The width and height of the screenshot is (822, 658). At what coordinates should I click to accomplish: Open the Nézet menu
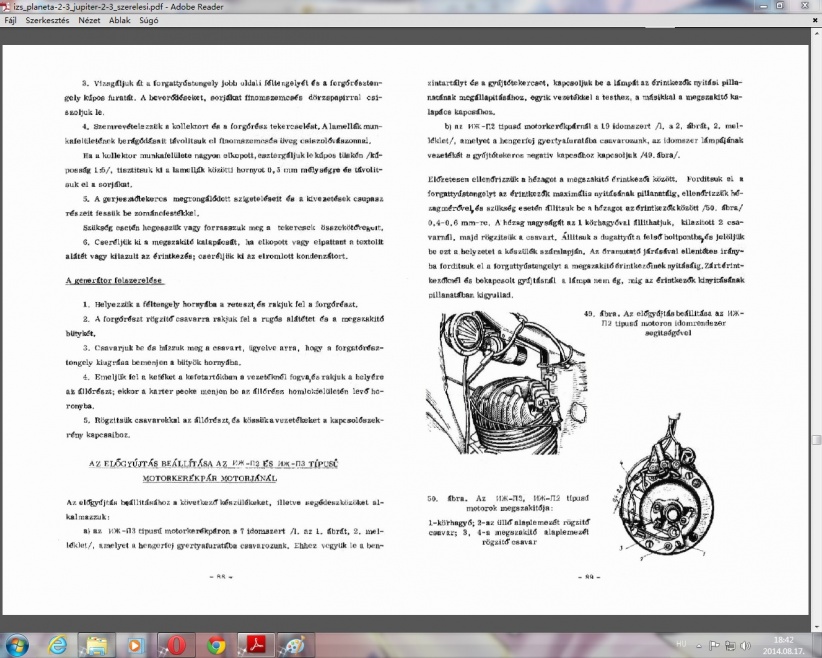point(88,20)
